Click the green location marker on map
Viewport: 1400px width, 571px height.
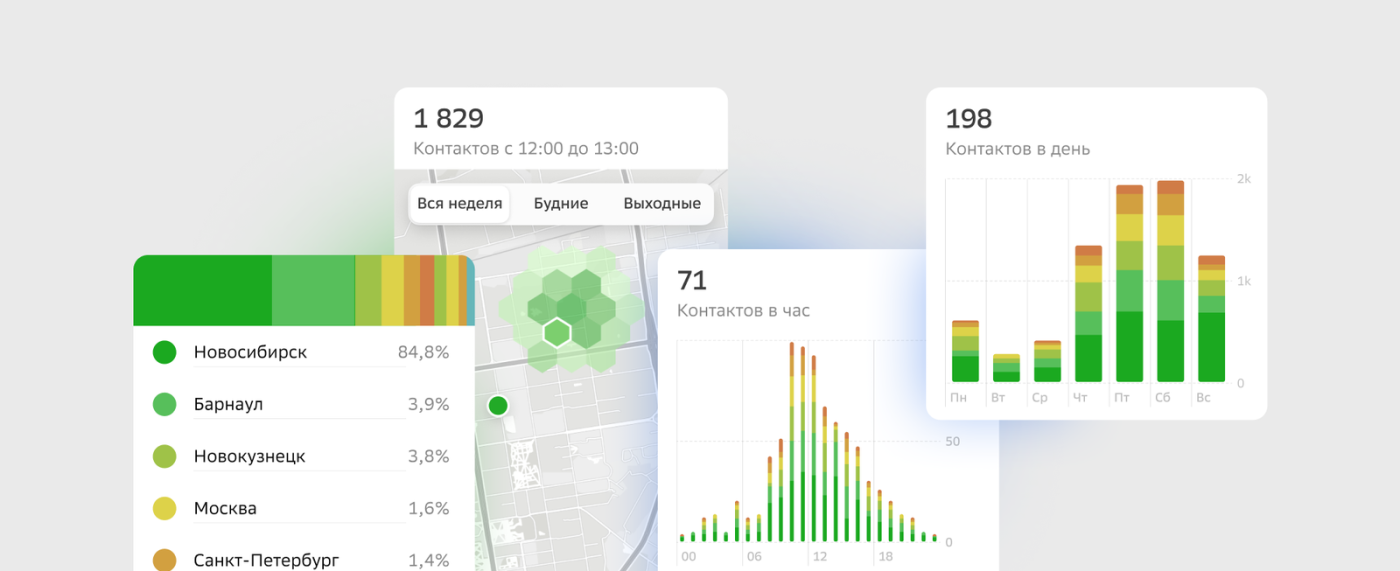point(497,405)
